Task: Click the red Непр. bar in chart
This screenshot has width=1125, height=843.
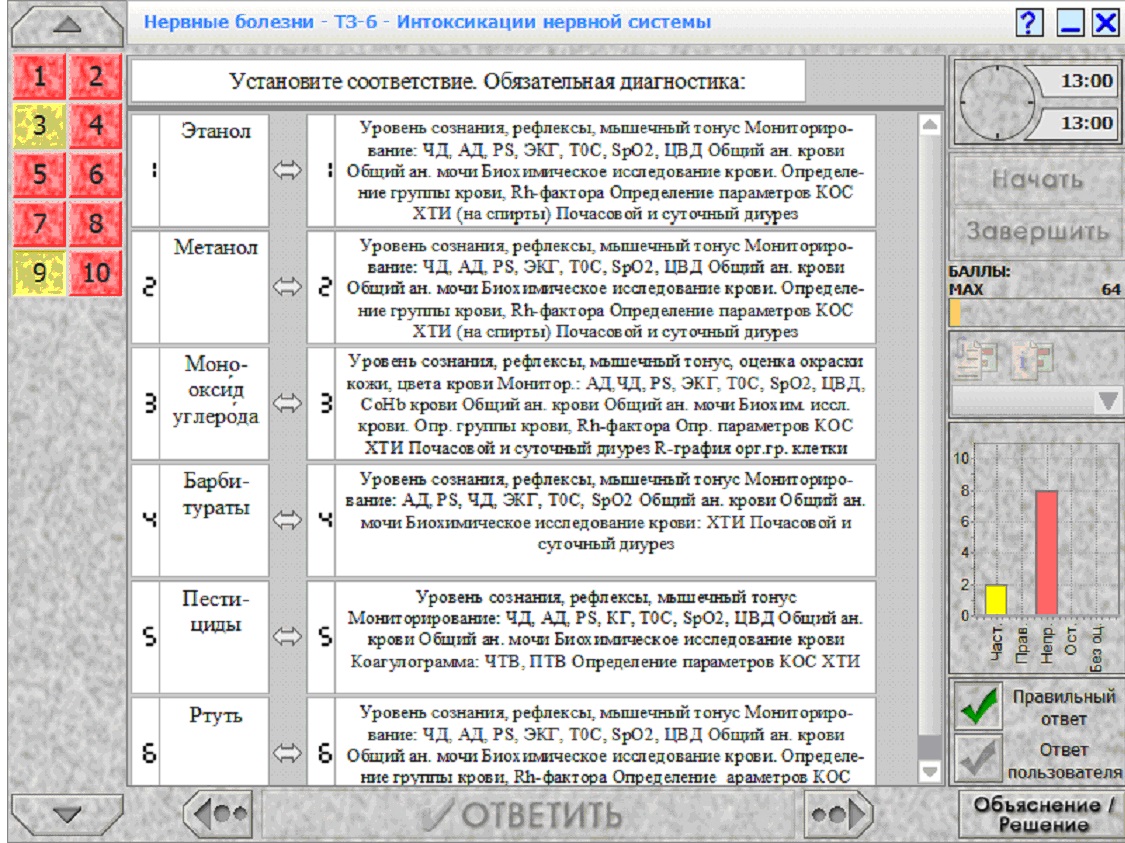Action: (x=1047, y=552)
